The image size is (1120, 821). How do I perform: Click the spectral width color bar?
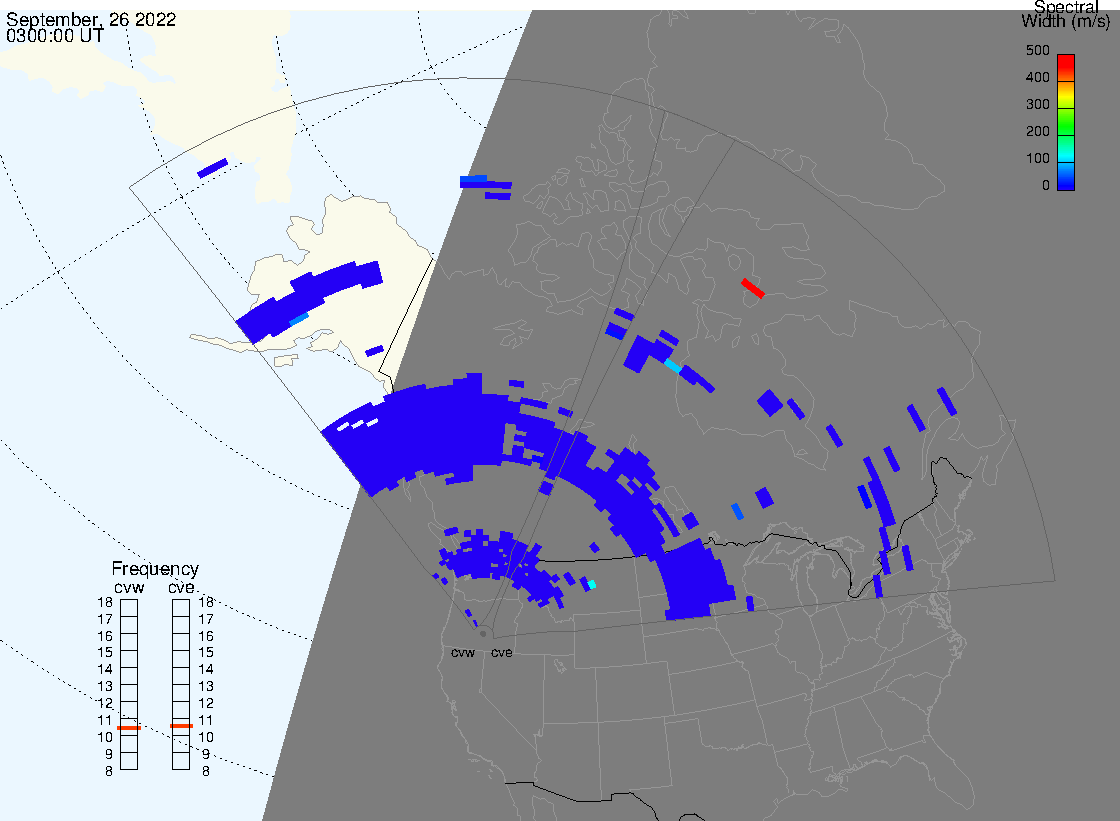1066,122
